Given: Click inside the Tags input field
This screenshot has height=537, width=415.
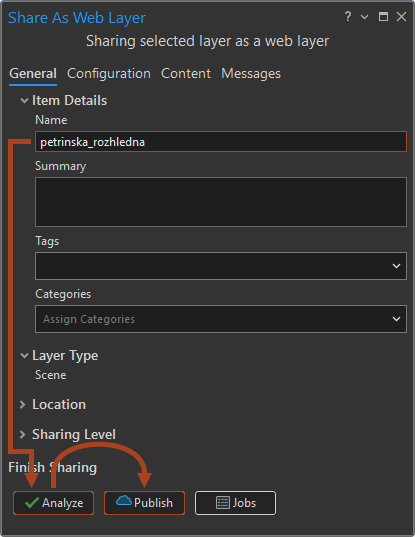Looking at the screenshot, I should (x=212, y=266).
